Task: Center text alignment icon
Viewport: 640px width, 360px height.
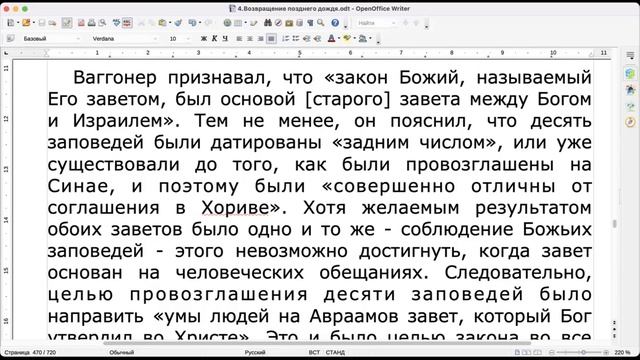Action: [x=250, y=38]
